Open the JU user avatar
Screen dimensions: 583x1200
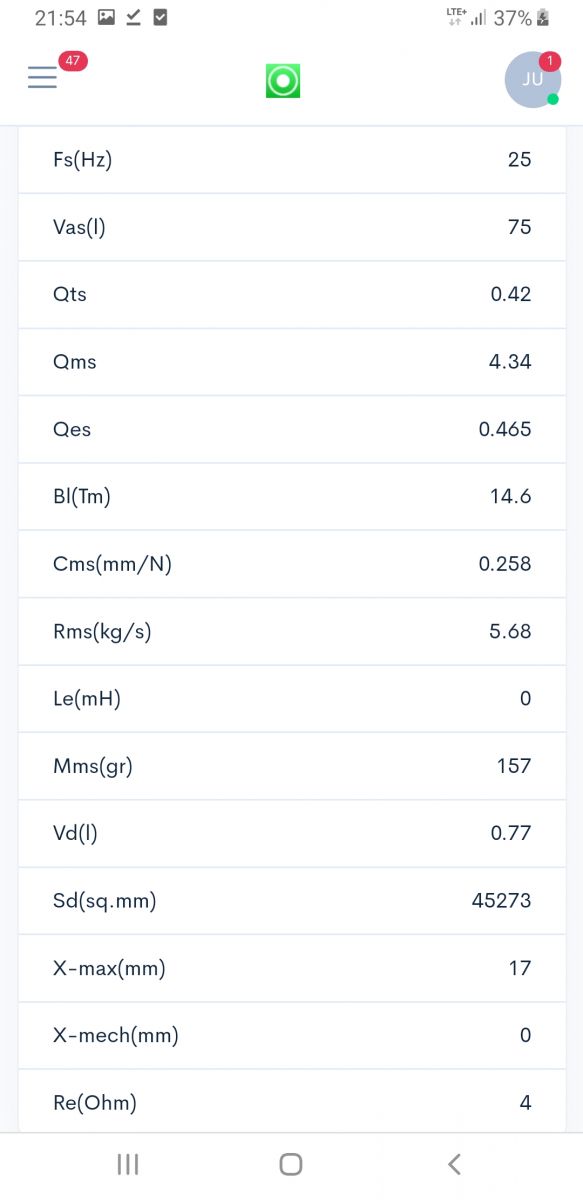pos(532,79)
